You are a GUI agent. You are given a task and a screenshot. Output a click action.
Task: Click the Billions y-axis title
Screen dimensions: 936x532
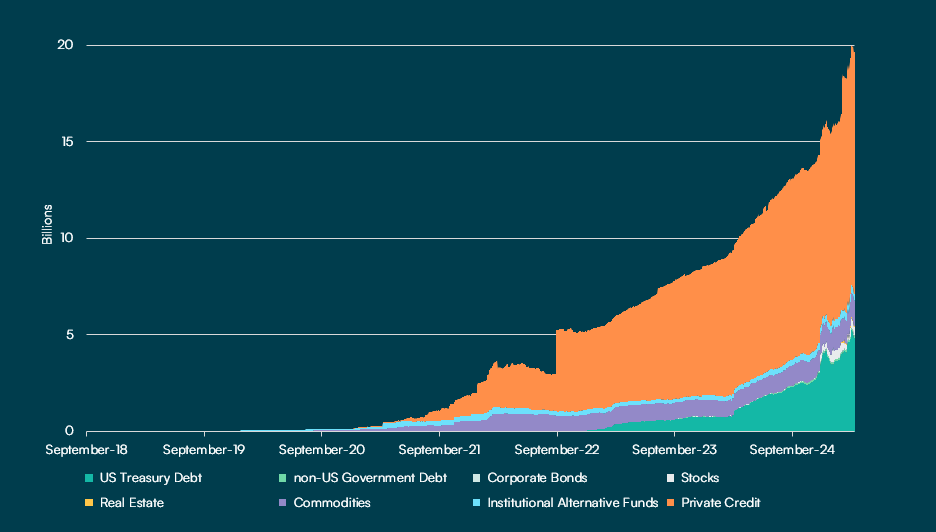point(47,226)
